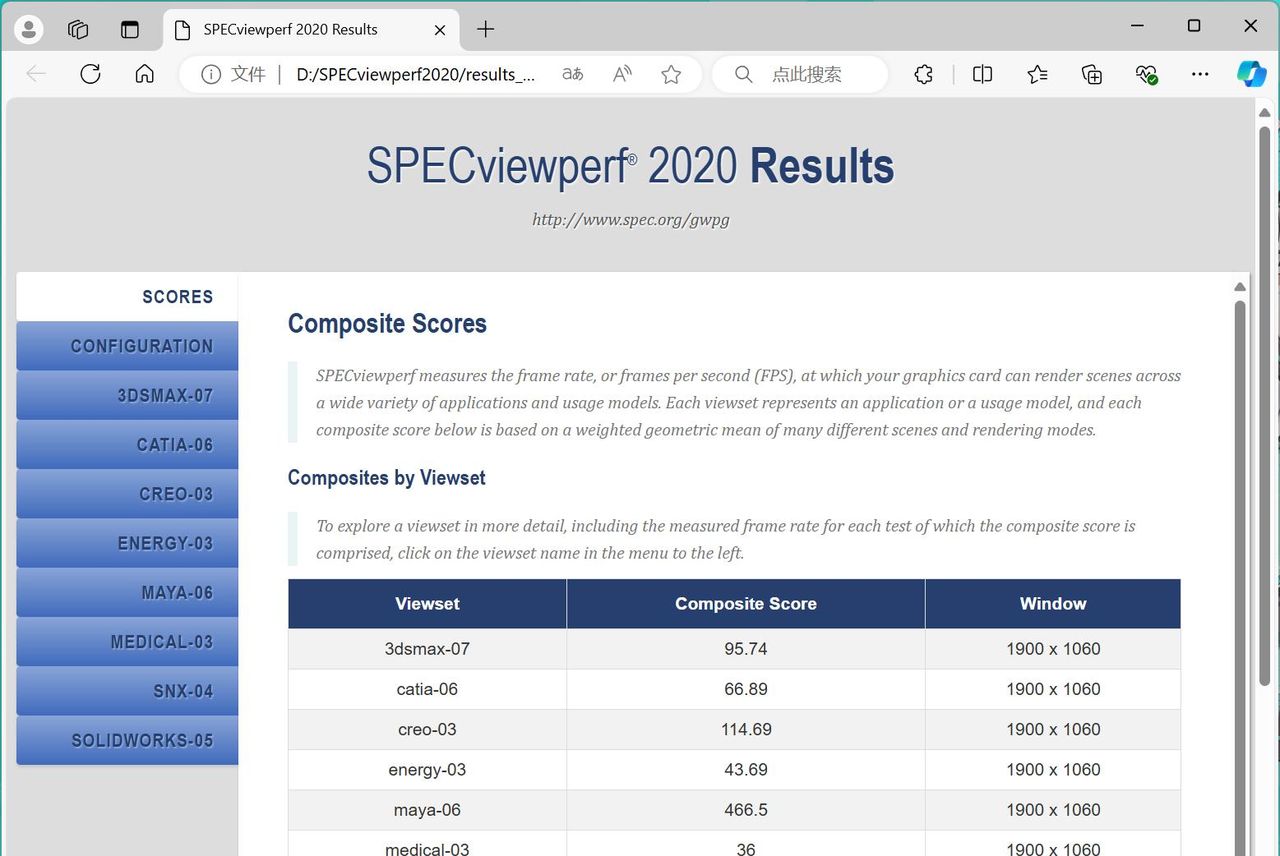Click the 114.69 composite score
Screen dimensions: 1280x856
(746, 729)
